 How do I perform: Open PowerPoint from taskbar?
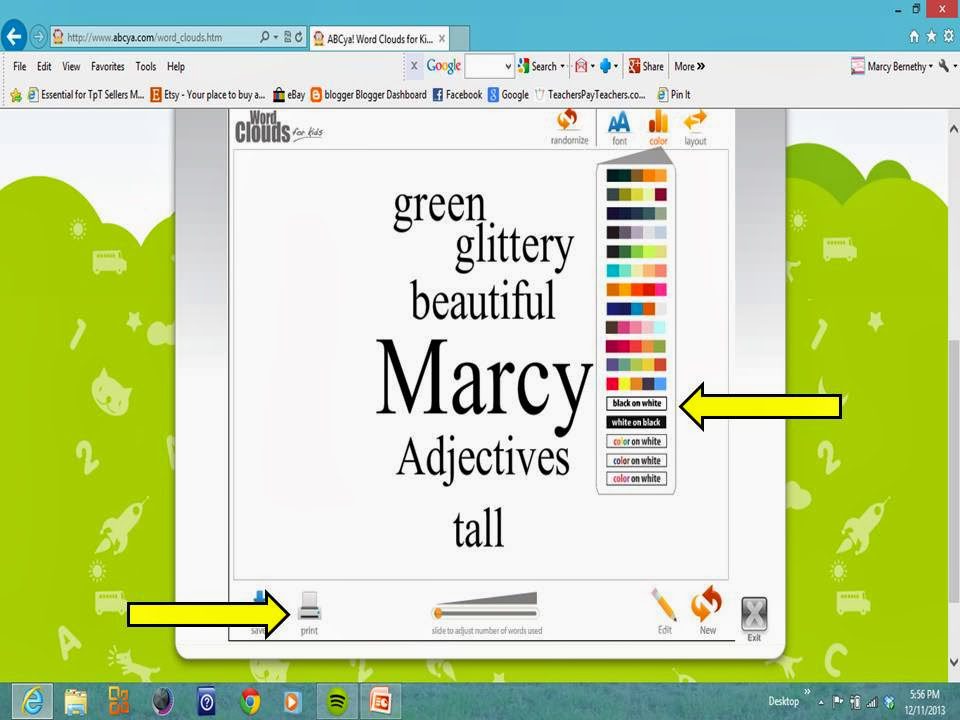click(380, 702)
